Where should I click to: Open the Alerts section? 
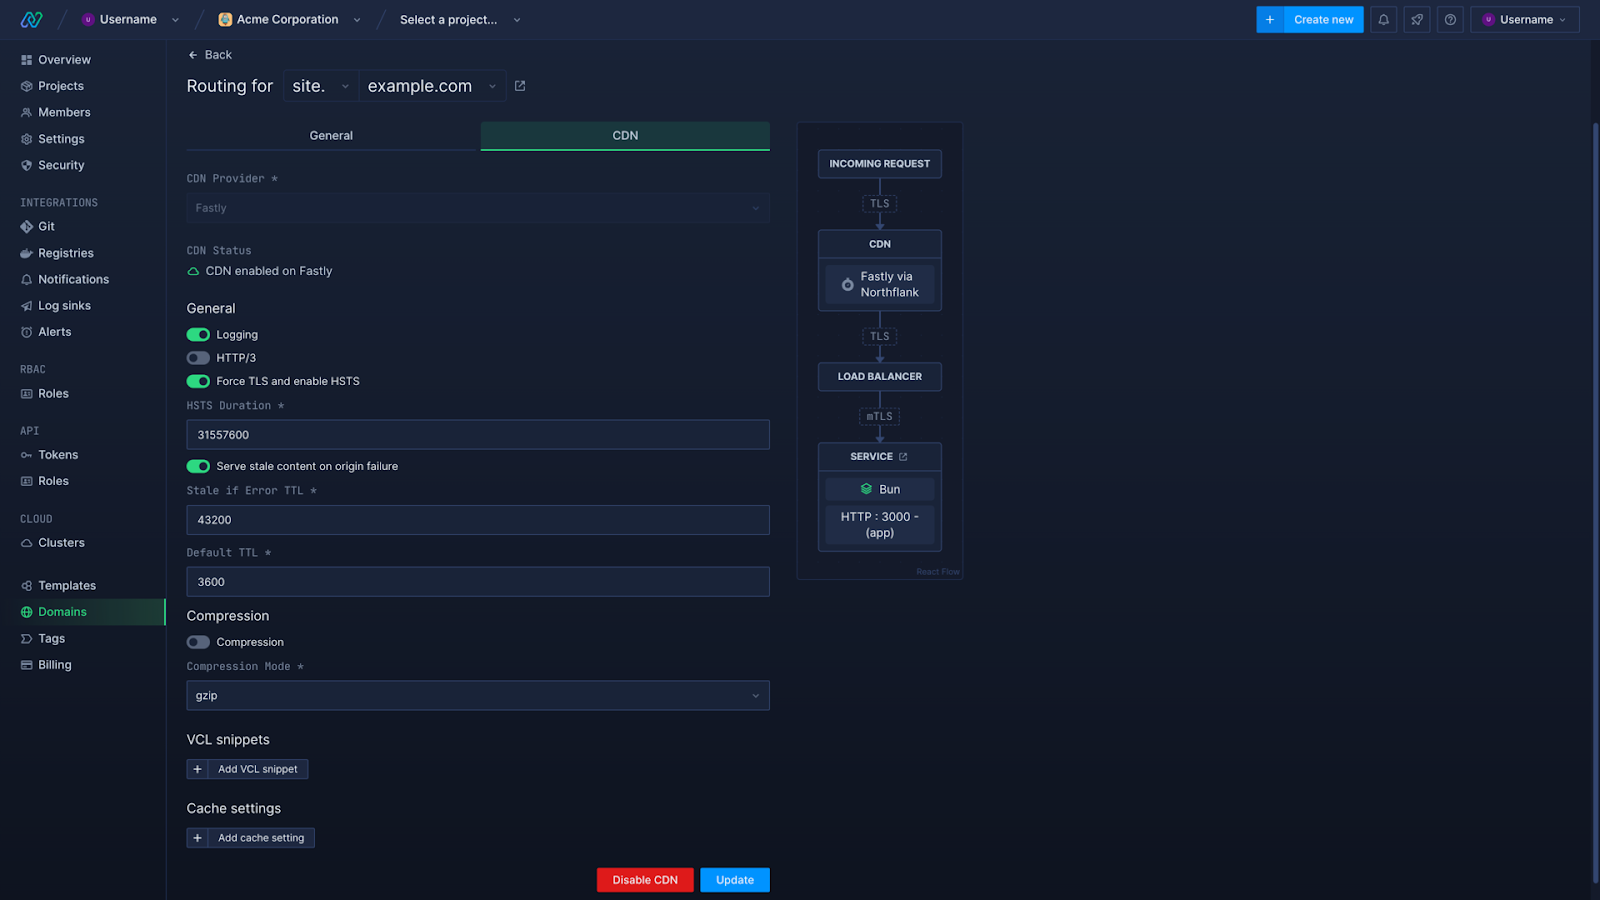pos(54,331)
